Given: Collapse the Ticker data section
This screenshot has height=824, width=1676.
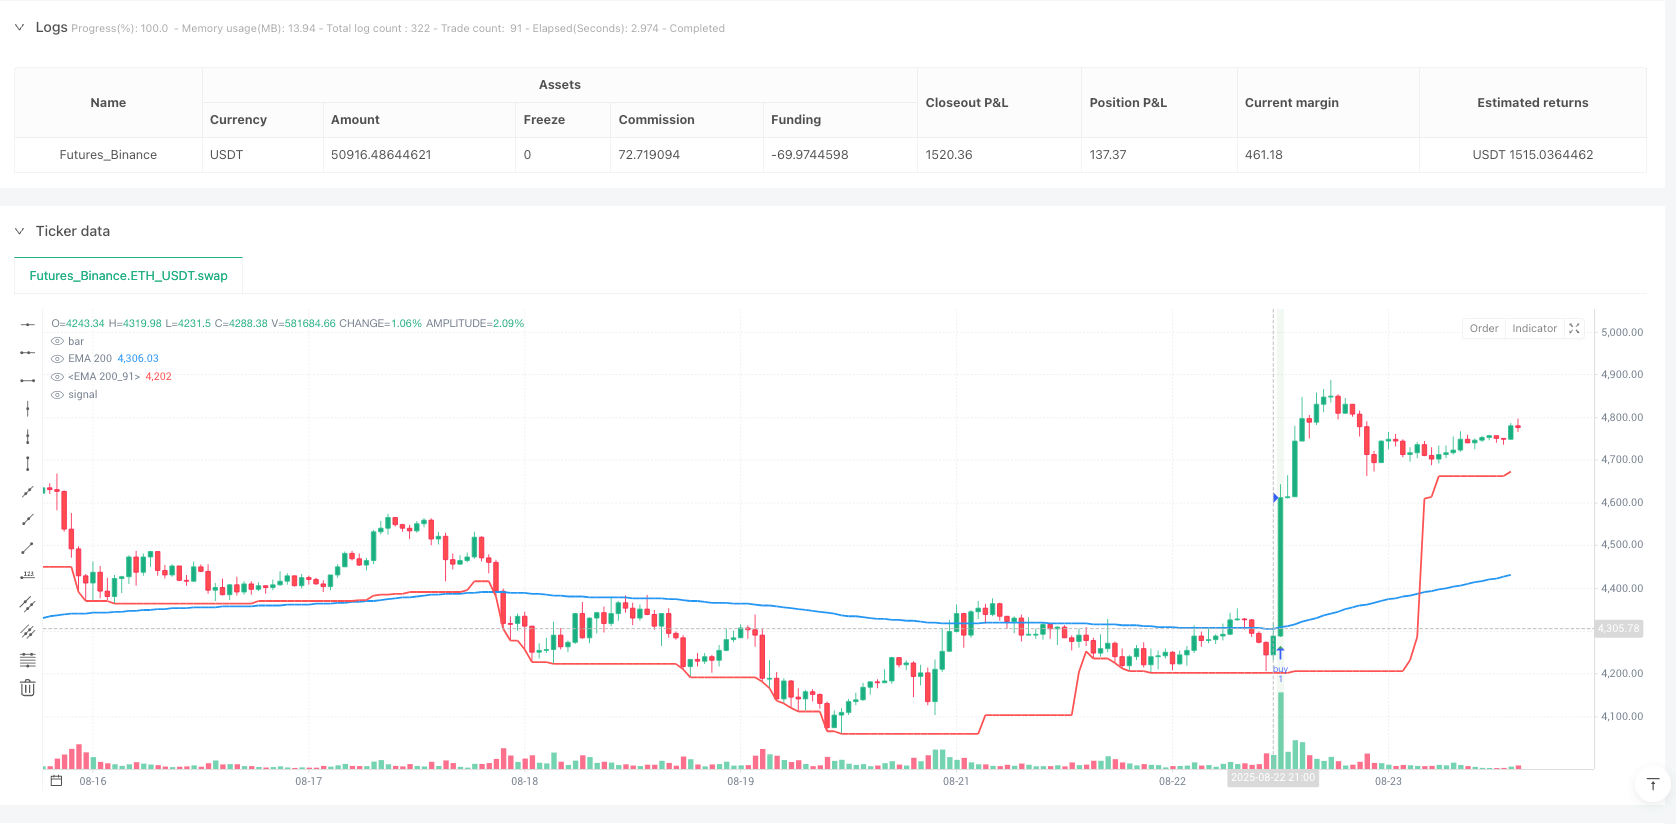Looking at the screenshot, I should pyautogui.click(x=19, y=231).
